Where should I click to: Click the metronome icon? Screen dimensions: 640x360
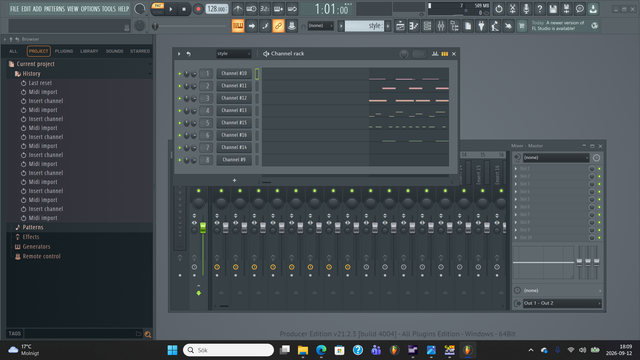pos(238,9)
